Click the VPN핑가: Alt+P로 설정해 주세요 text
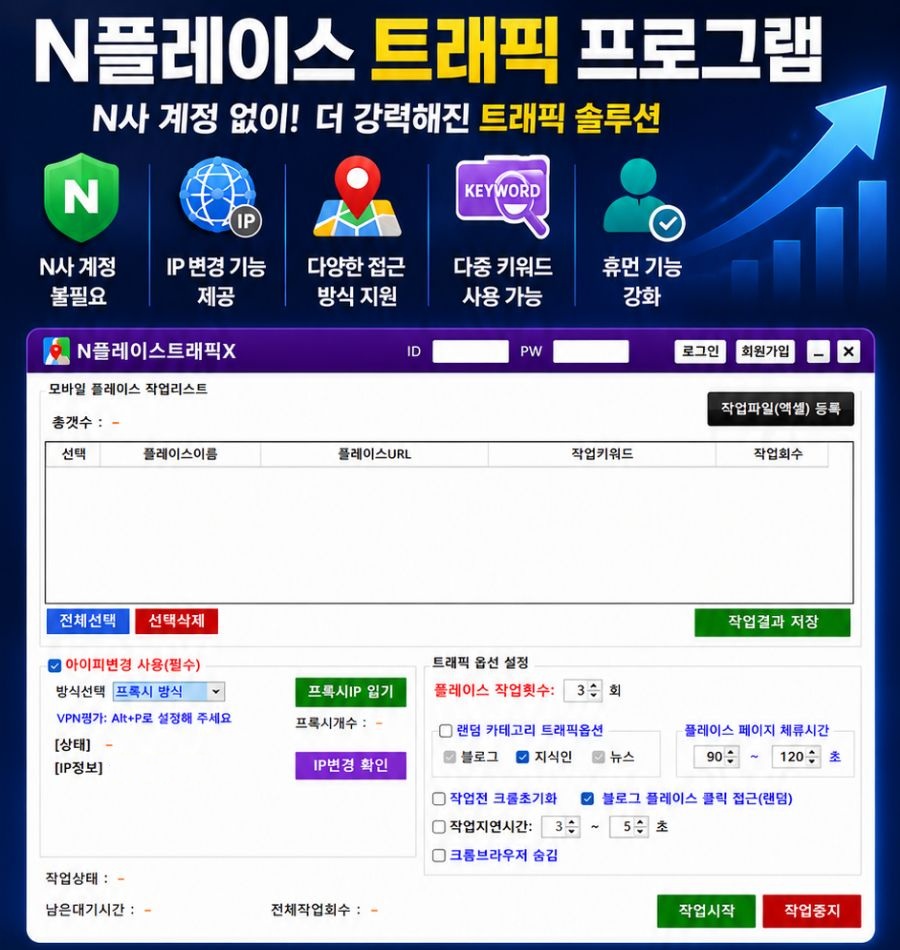900x950 pixels. click(144, 719)
